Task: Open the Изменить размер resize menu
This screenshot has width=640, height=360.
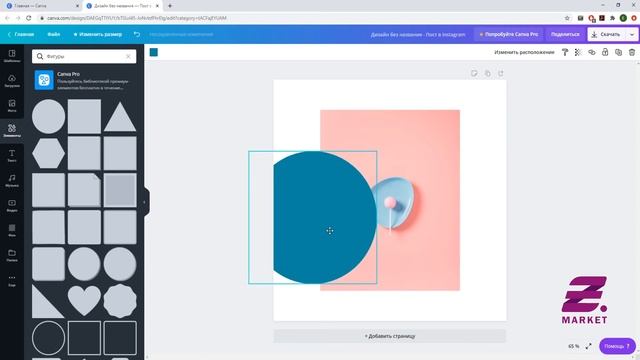Action: click(x=98, y=34)
